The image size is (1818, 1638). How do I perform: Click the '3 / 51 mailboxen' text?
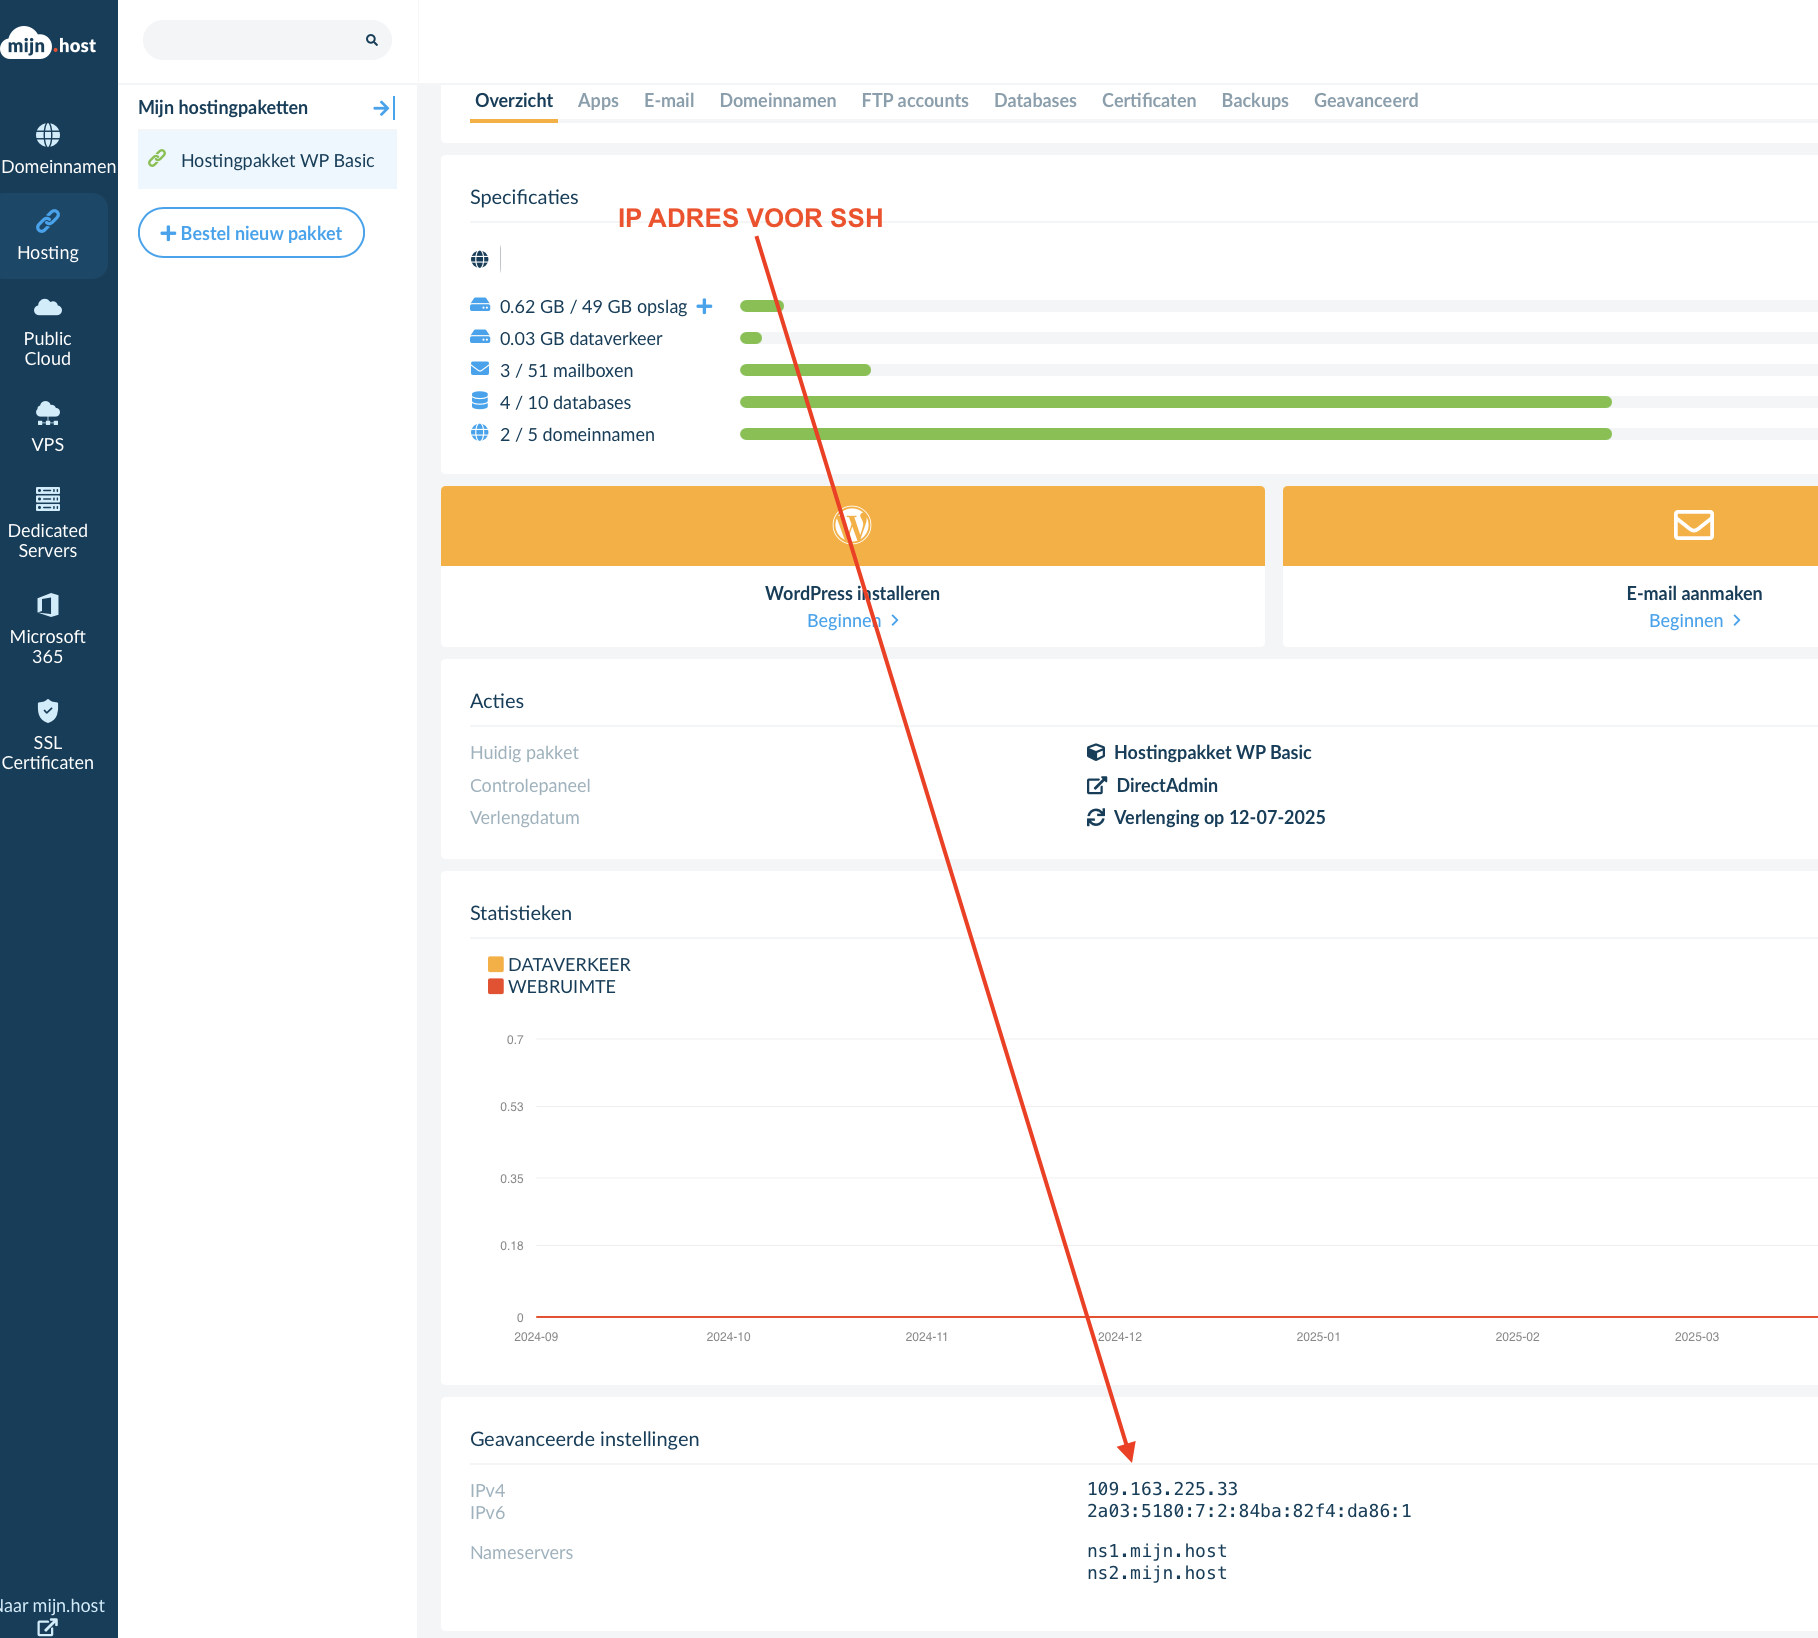[566, 370]
